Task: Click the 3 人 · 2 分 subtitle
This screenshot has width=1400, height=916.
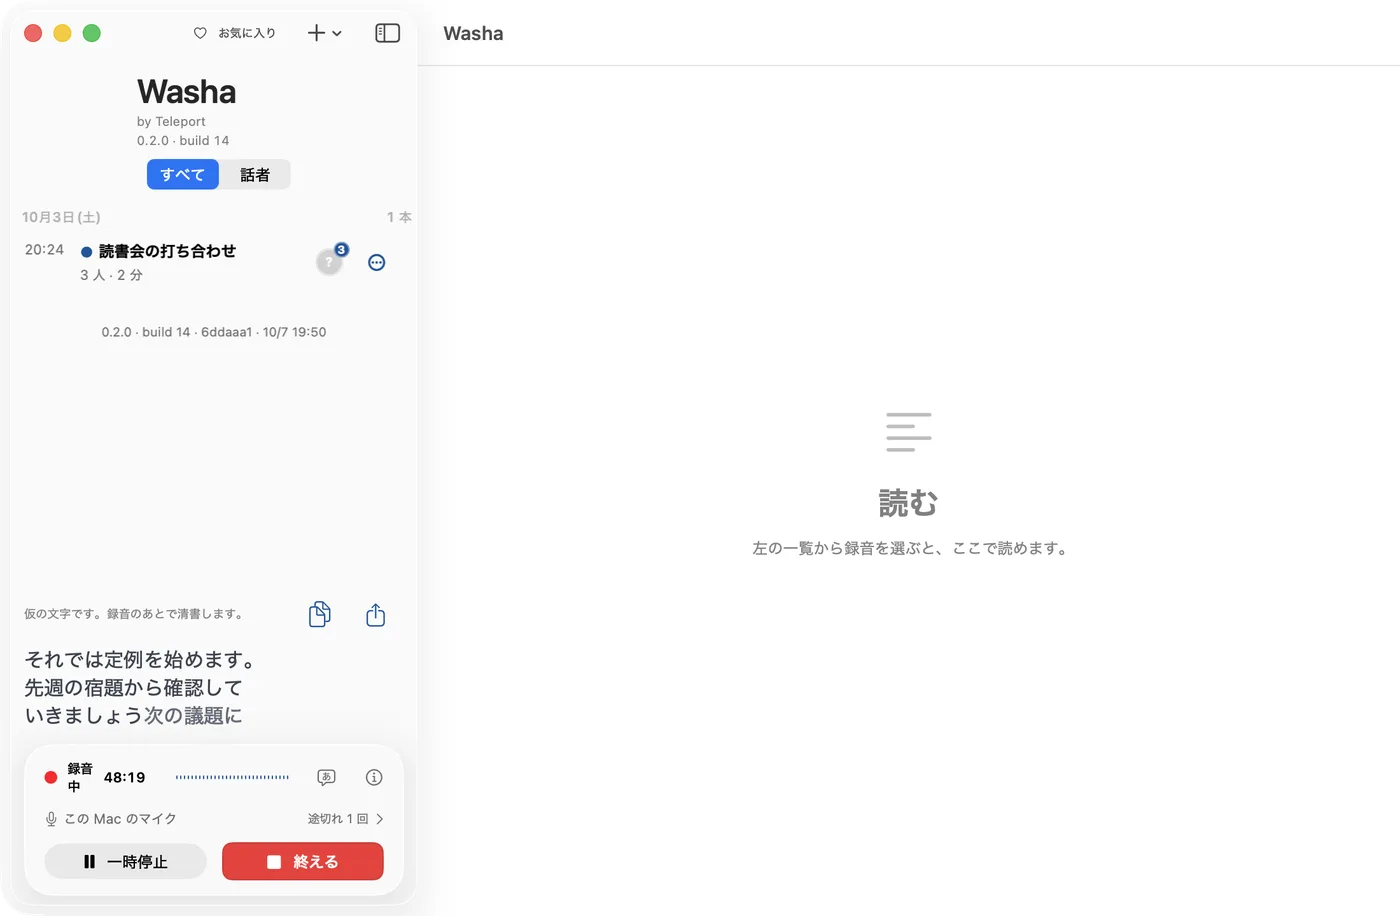Action: click(112, 275)
